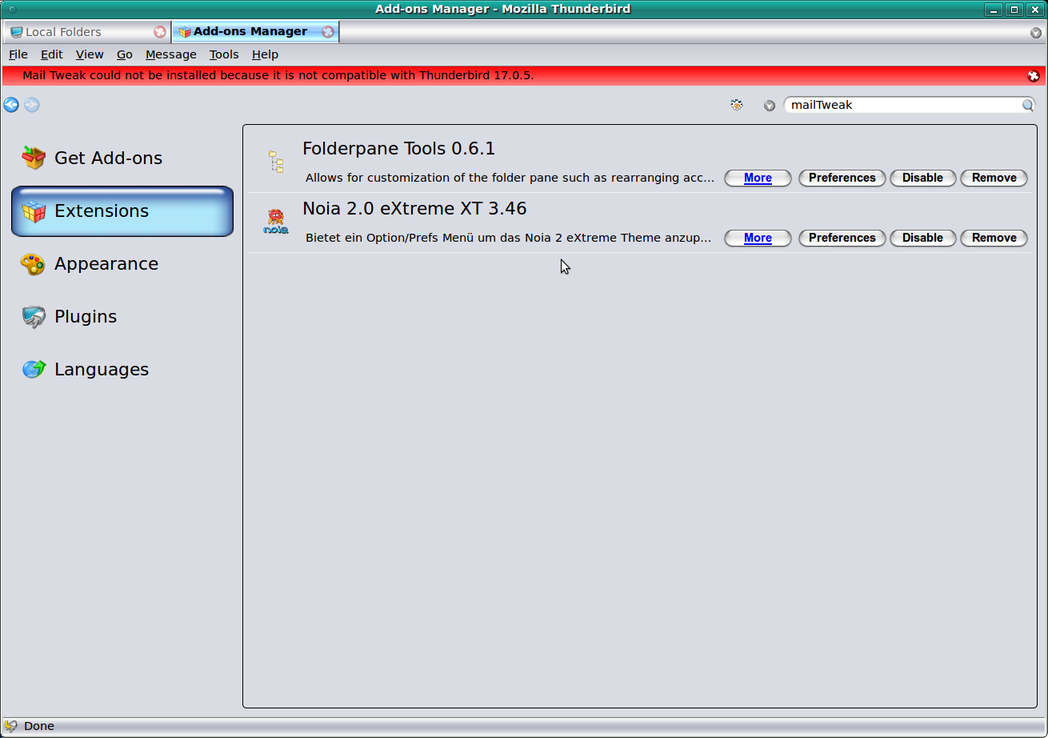Viewport: 1048px width, 738px height.
Task: Click the Languages globe icon
Action: [33, 369]
